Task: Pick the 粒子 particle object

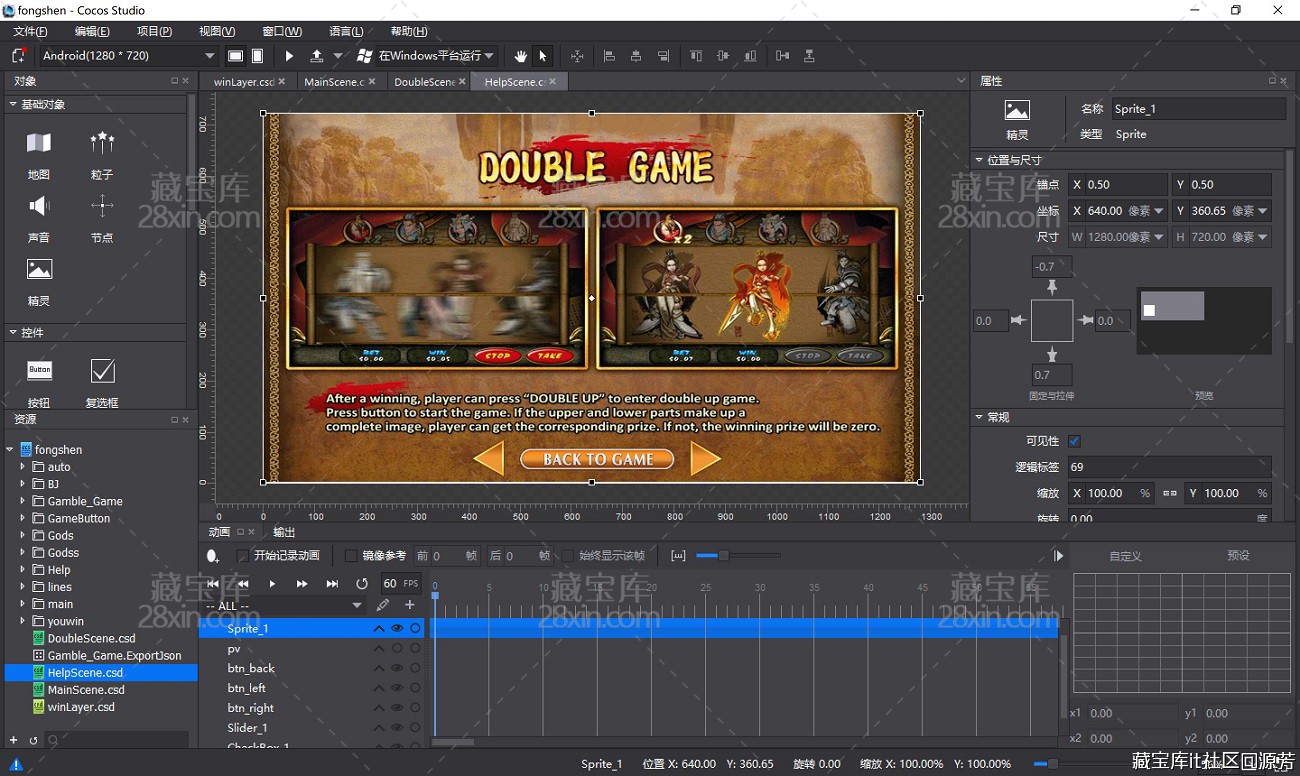Action: [x=102, y=153]
